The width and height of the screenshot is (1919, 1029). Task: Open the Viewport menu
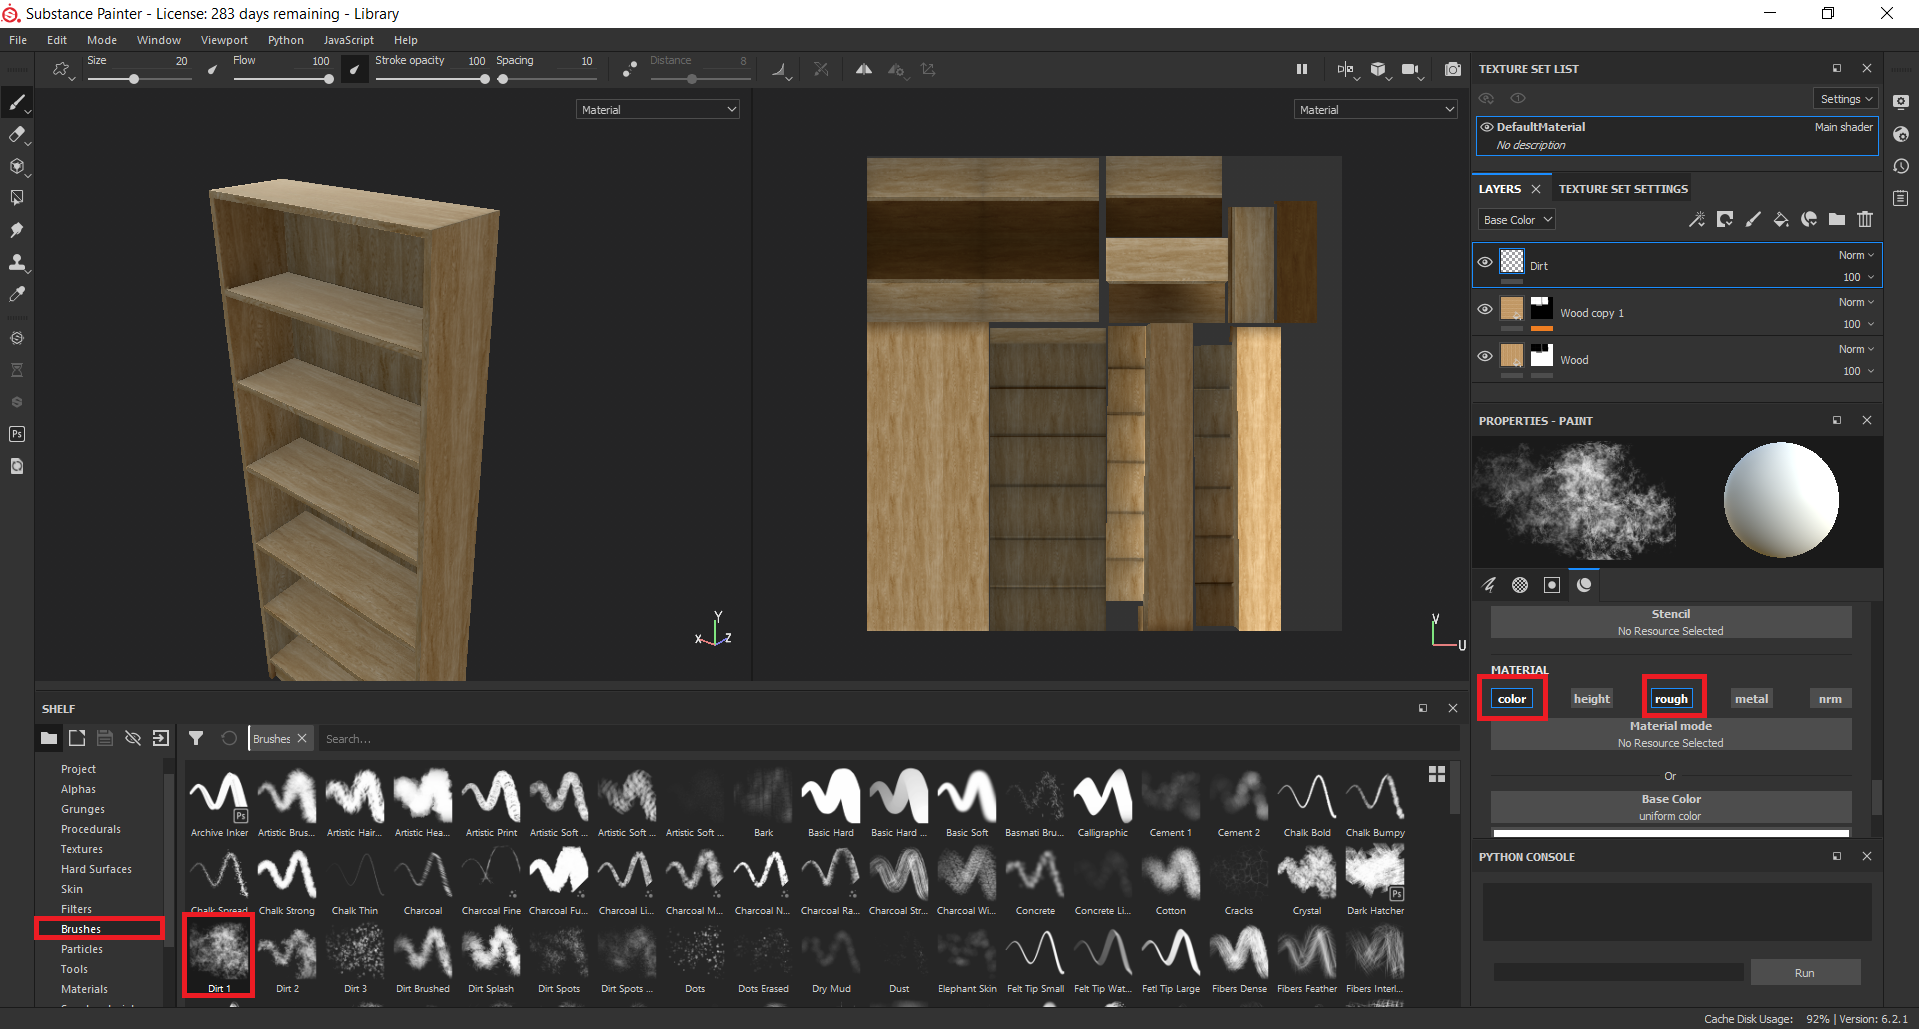click(x=224, y=40)
